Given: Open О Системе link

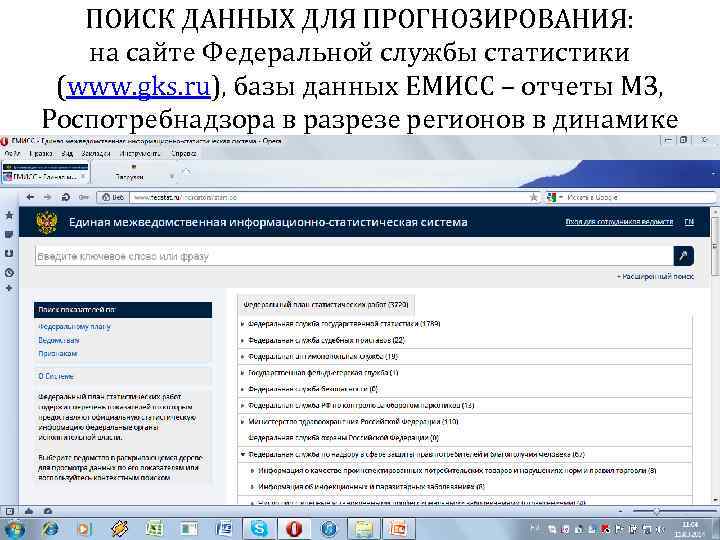Looking at the screenshot, I should pos(56,376).
